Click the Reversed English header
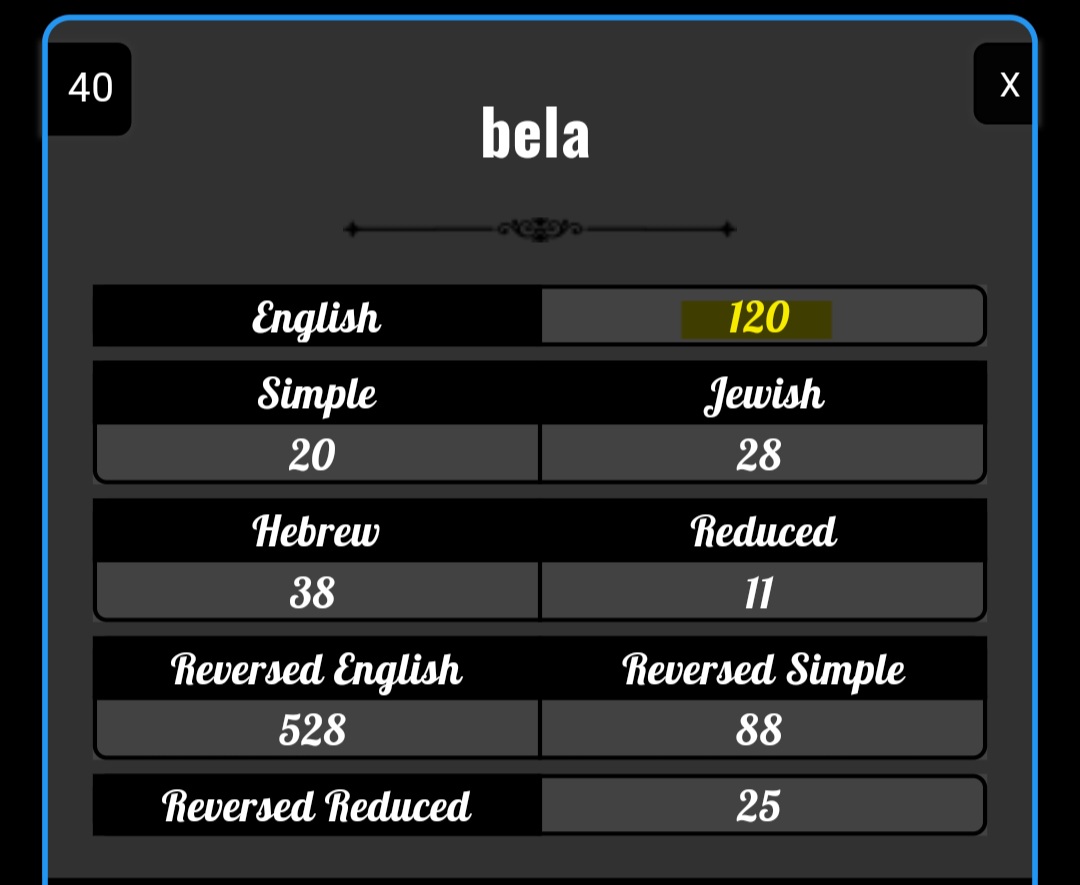Viewport: 1080px width, 885px height. tap(316, 668)
